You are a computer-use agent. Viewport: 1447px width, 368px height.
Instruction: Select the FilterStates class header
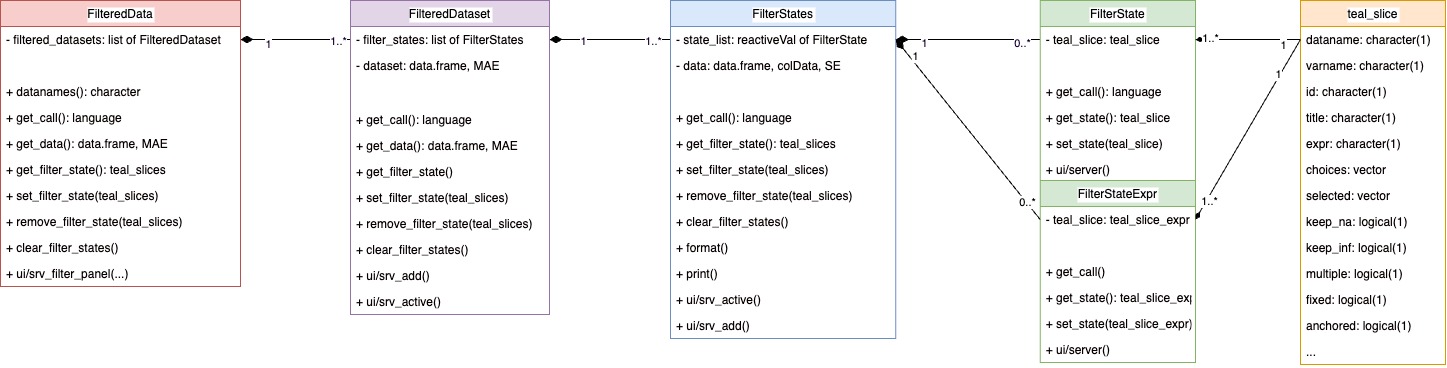coord(782,14)
